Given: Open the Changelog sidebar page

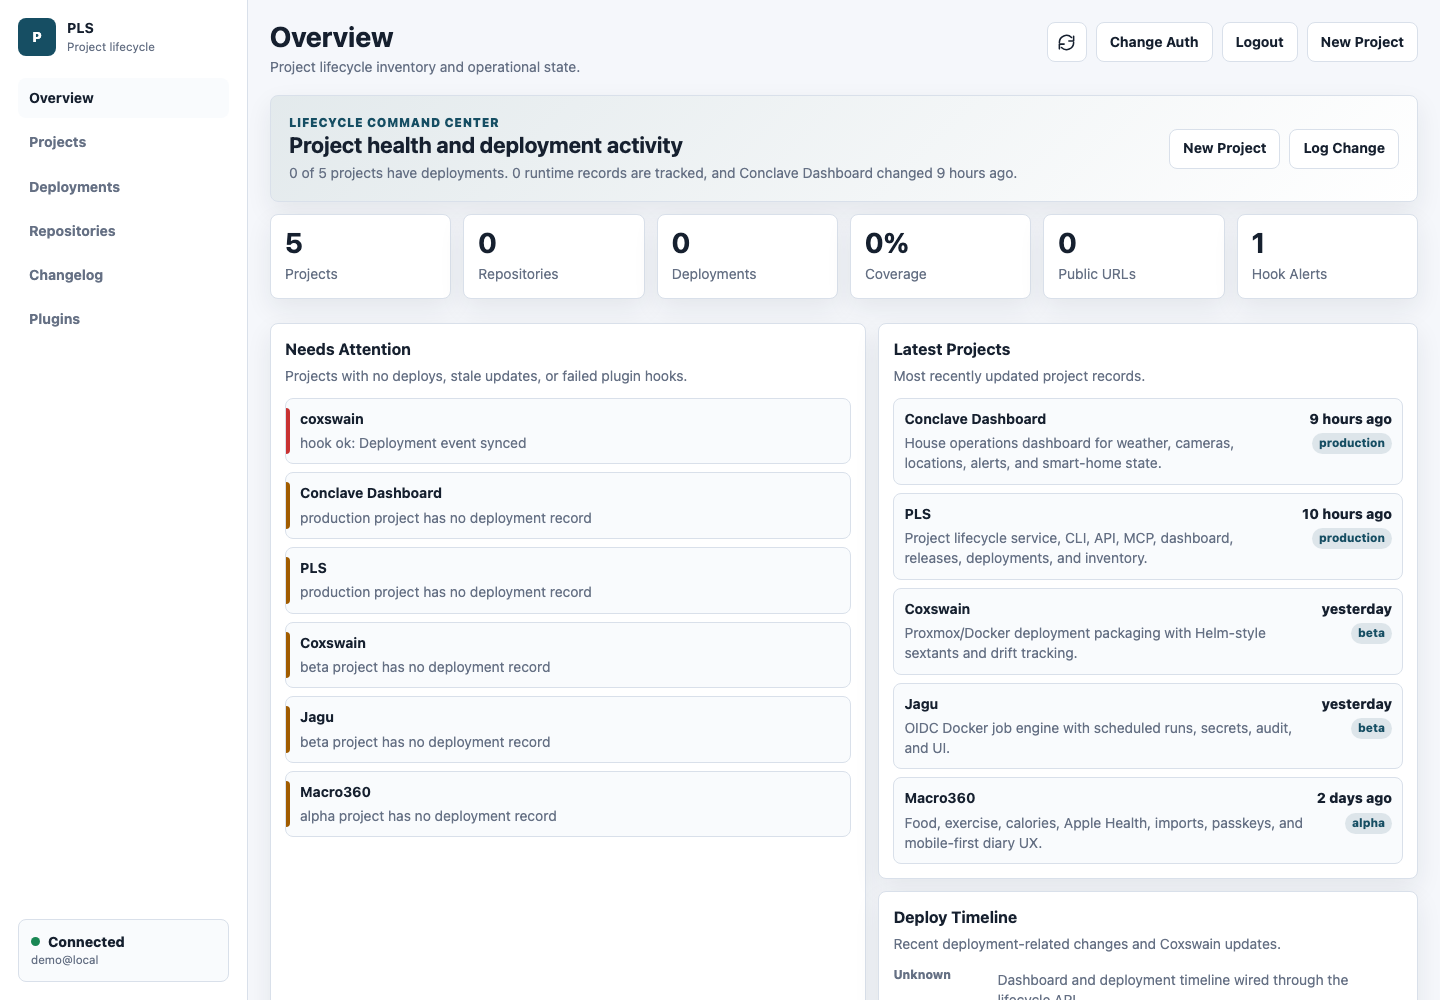Looking at the screenshot, I should pyautogui.click(x=123, y=275).
